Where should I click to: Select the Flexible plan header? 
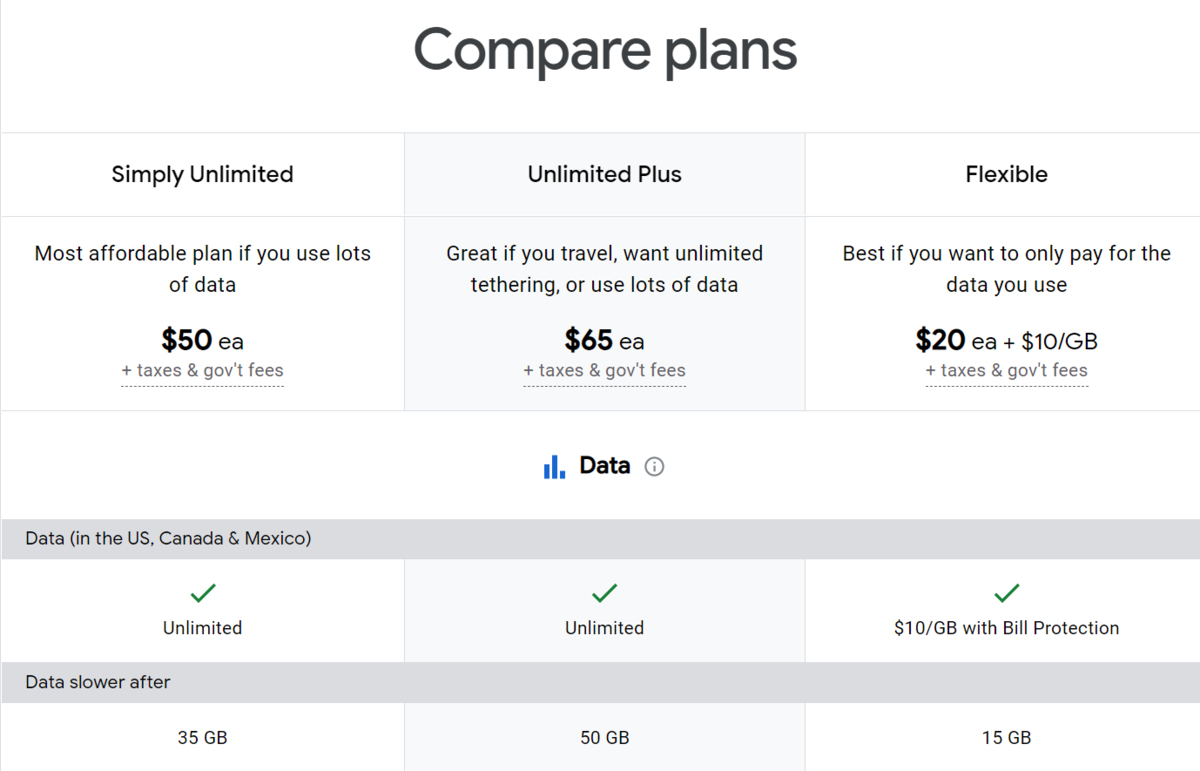[x=1006, y=174]
